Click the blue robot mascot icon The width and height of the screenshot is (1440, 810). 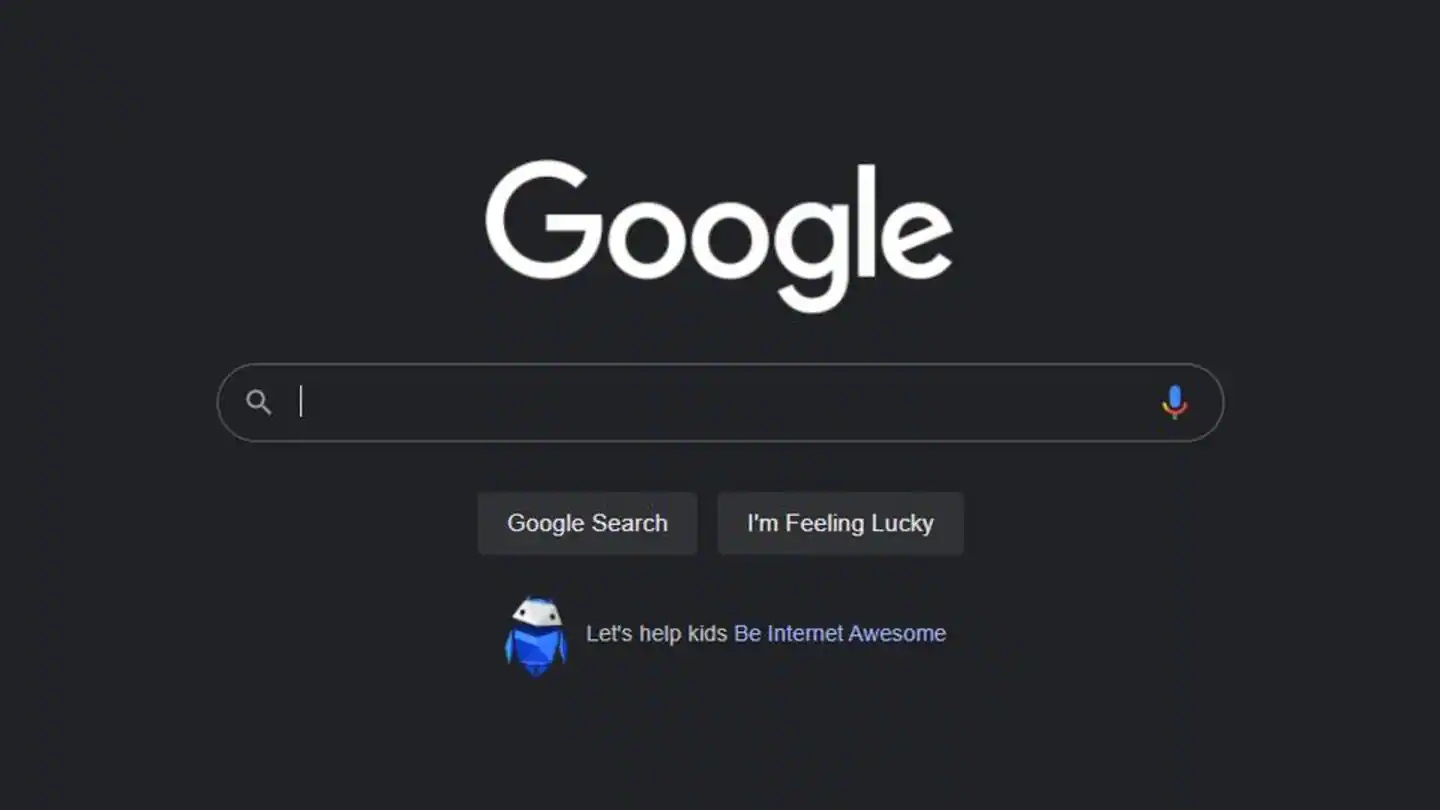(536, 637)
